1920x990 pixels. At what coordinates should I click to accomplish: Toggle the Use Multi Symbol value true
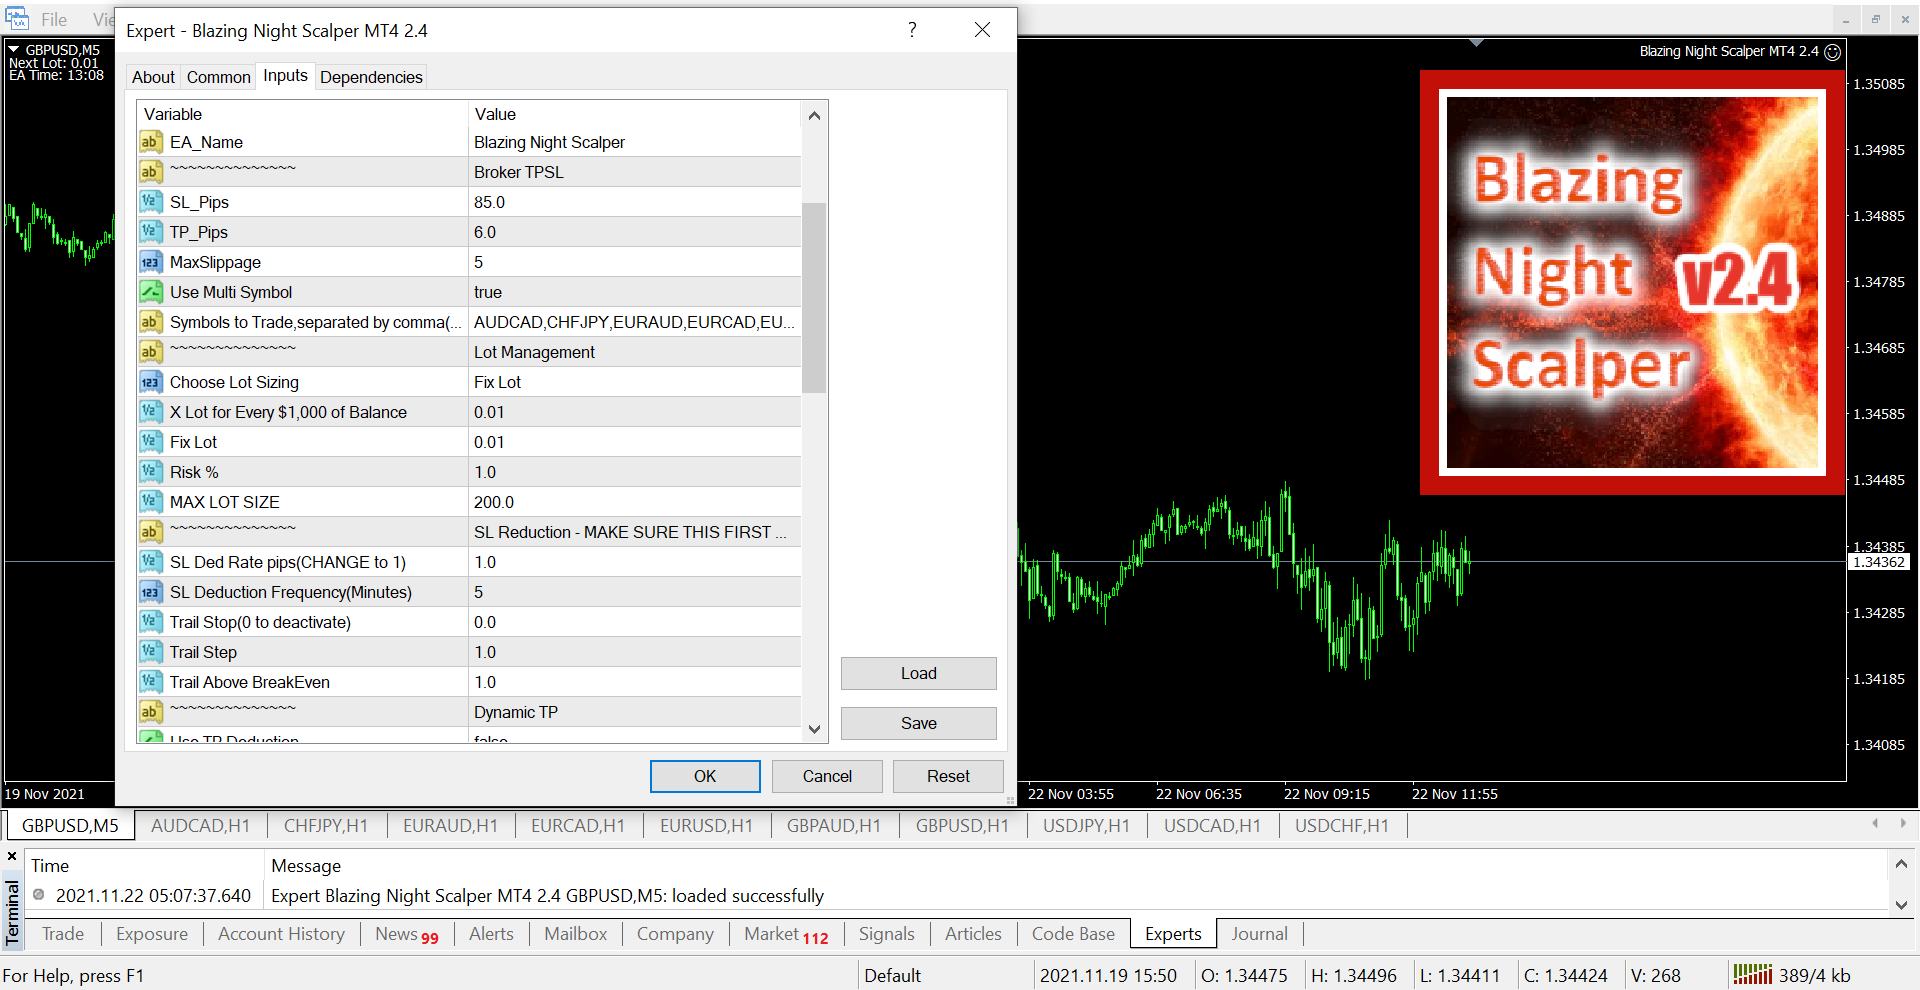click(x=636, y=292)
